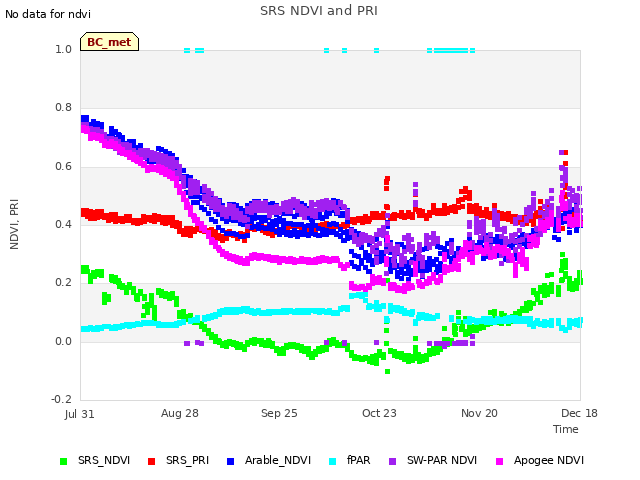Click the magenta Apogee NDVI legend swatch

point(499,461)
